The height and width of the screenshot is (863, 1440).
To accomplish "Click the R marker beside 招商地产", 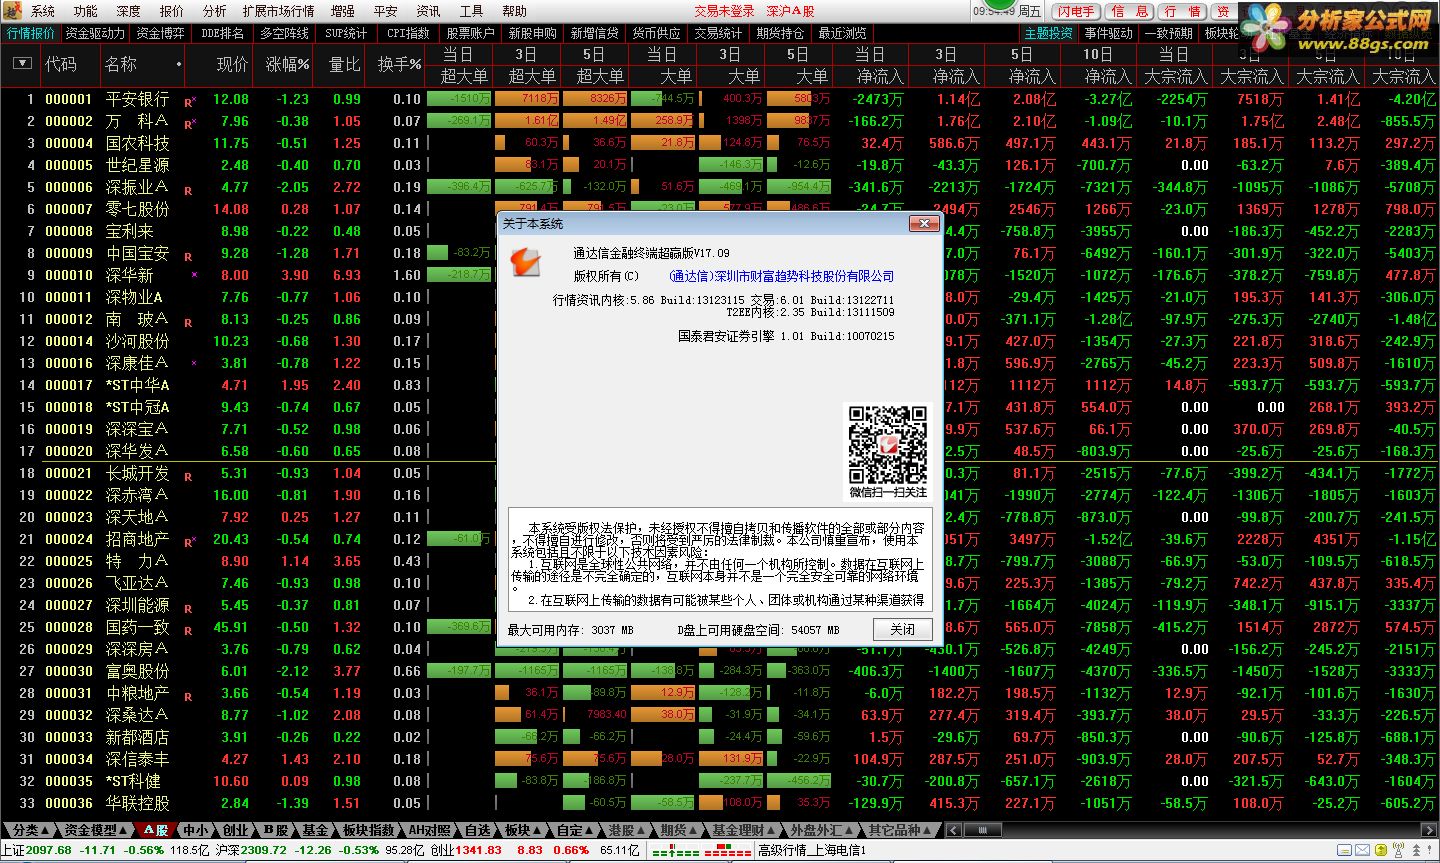I will pyautogui.click(x=189, y=541).
